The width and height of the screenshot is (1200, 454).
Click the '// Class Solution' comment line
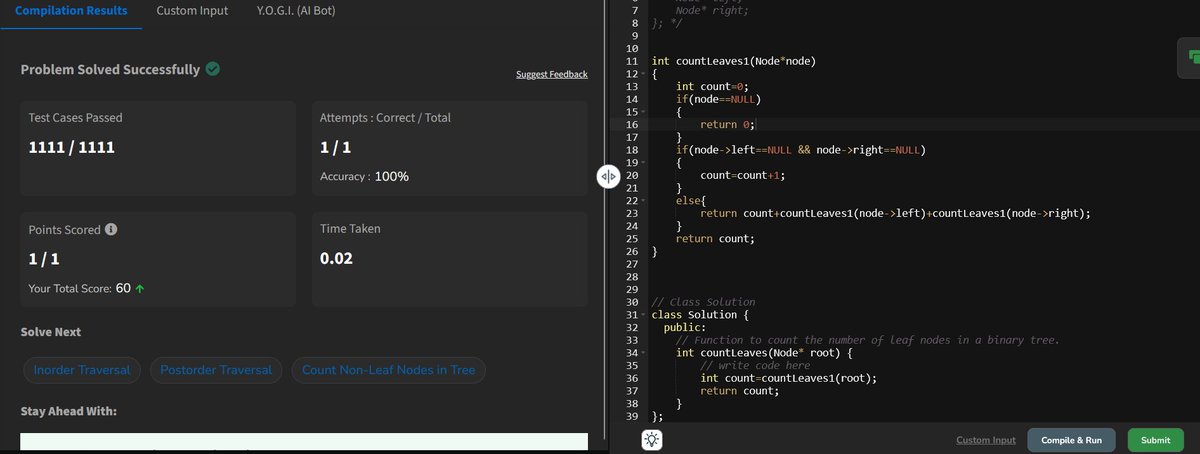point(703,302)
